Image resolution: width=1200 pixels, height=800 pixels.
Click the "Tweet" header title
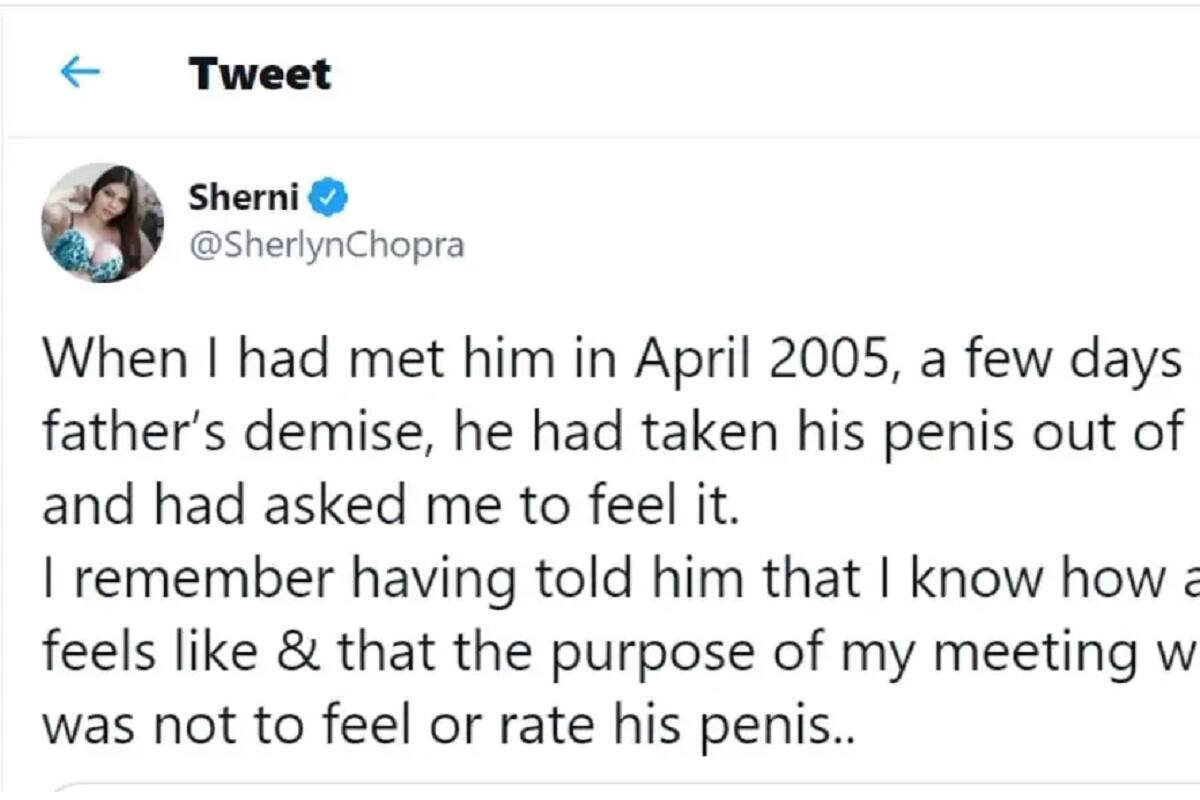click(x=259, y=74)
